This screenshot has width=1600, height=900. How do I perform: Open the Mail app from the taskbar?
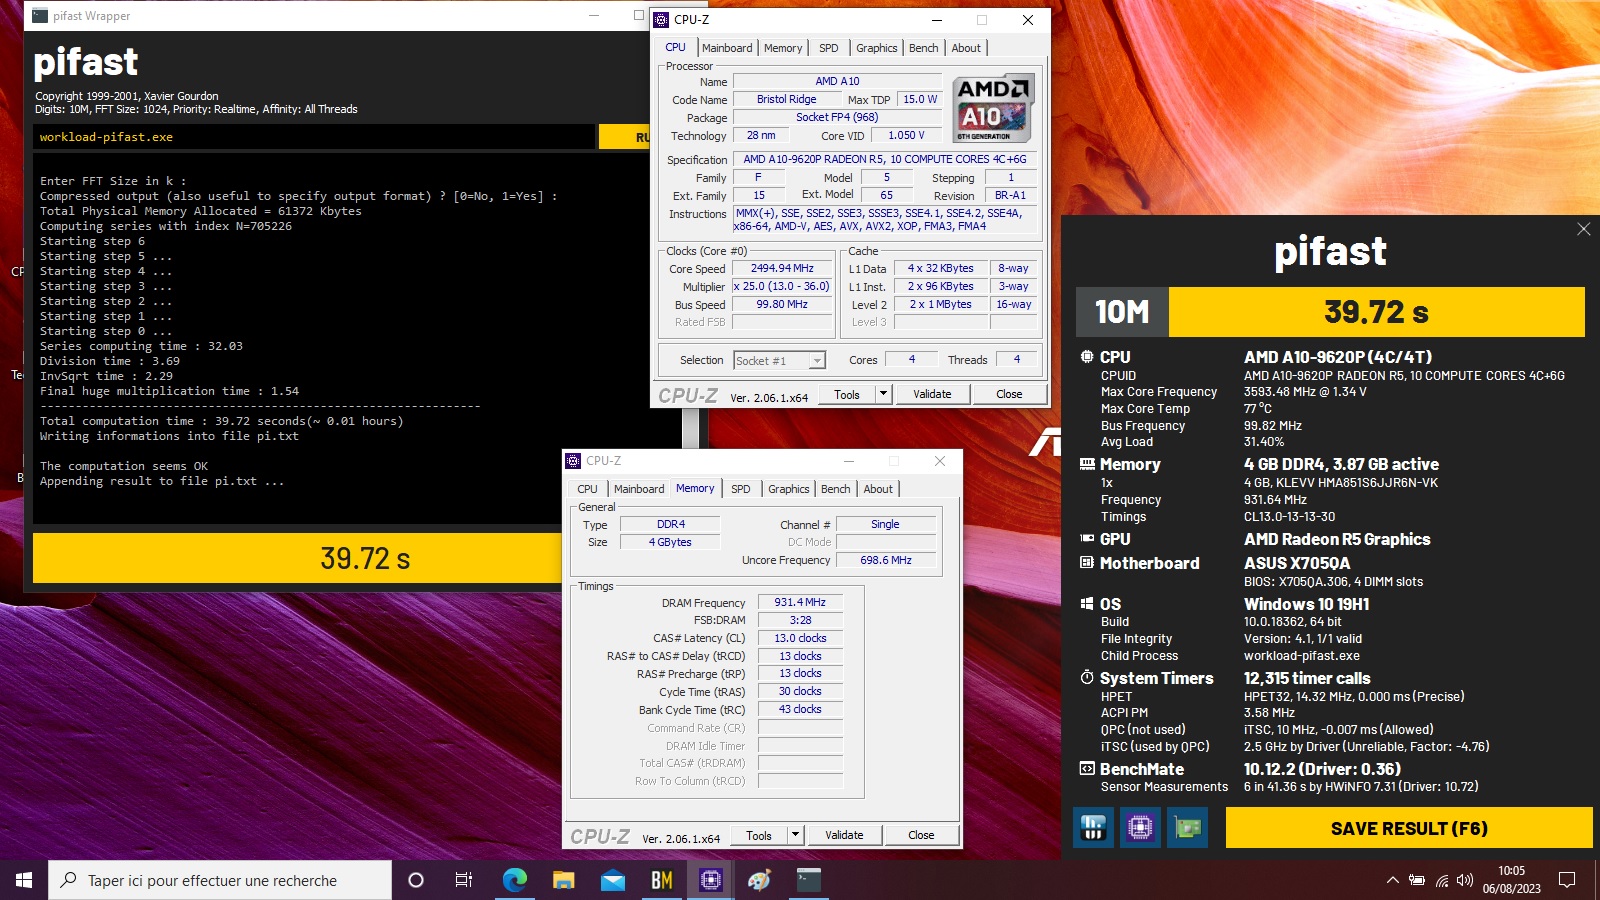[613, 880]
